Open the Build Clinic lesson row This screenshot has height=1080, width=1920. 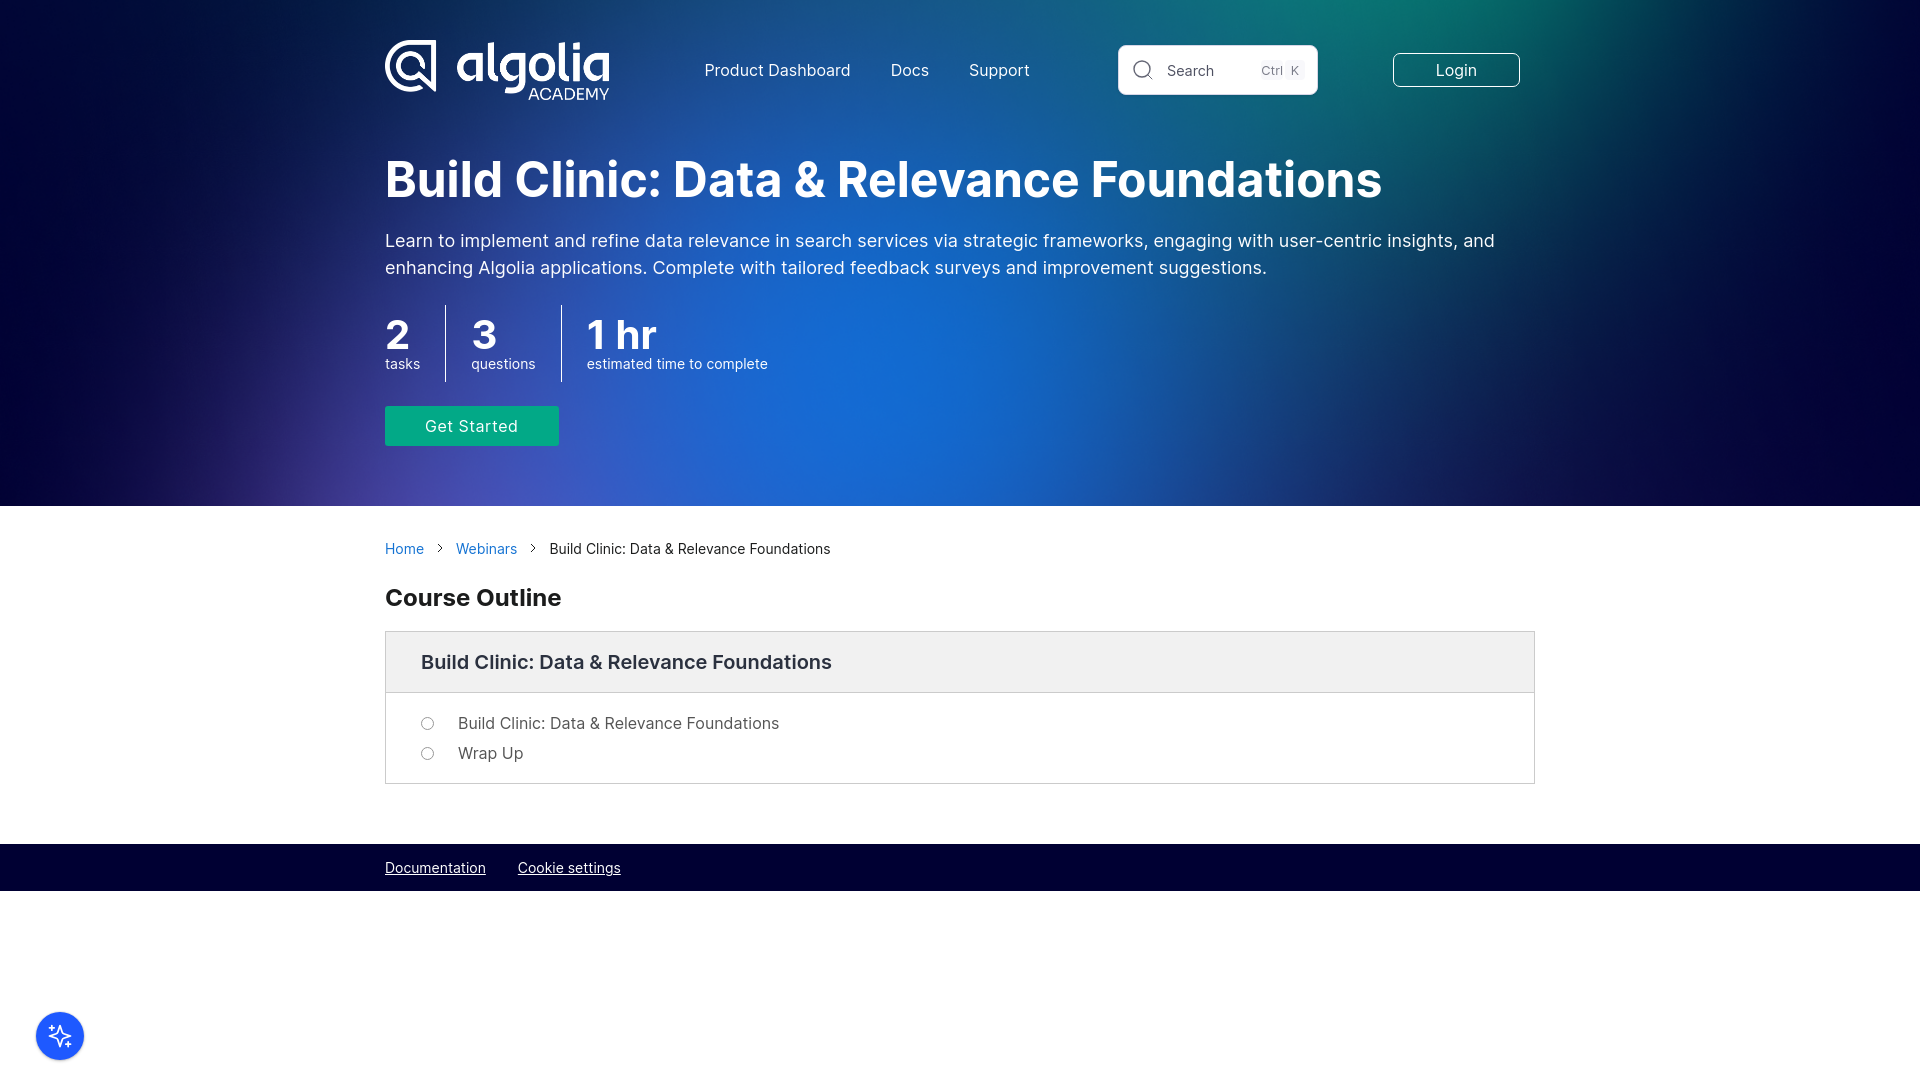click(x=618, y=723)
